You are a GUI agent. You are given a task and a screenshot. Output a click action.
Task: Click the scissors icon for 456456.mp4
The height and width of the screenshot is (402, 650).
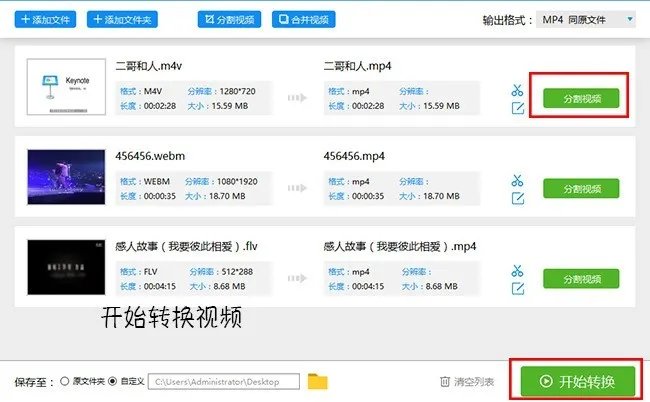(517, 180)
